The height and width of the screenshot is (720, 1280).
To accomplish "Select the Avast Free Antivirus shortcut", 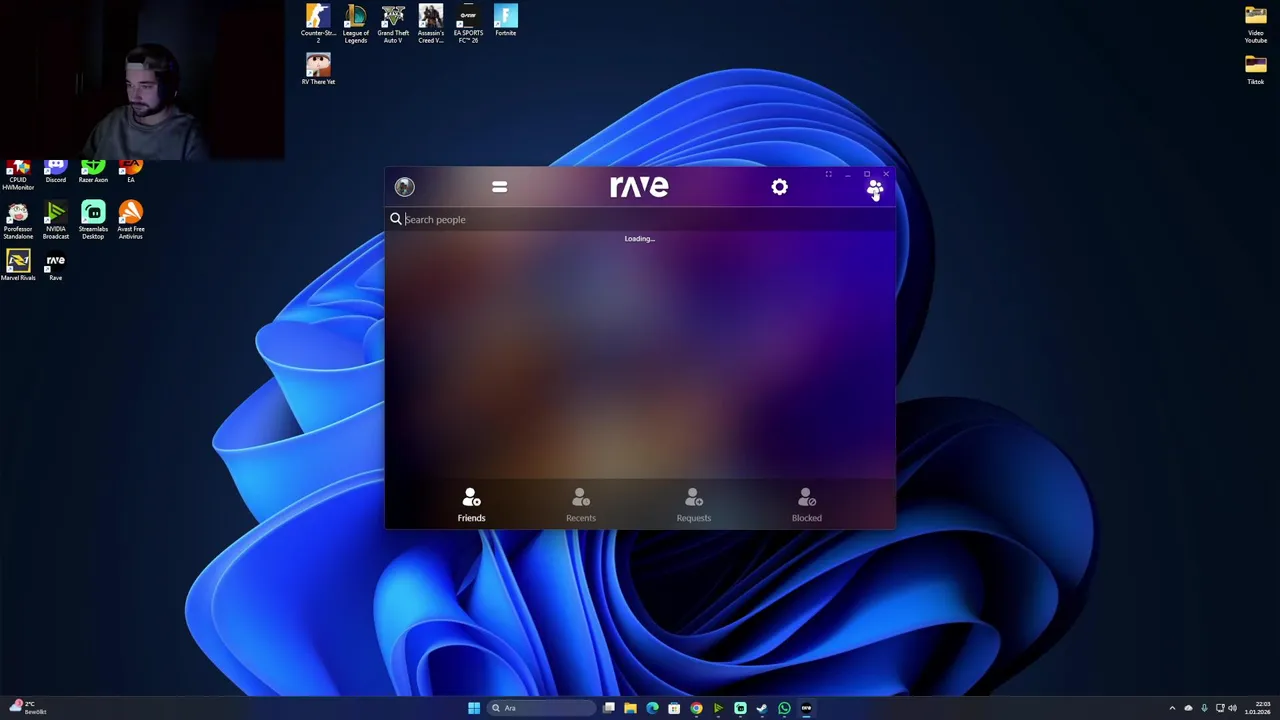I will point(130,221).
